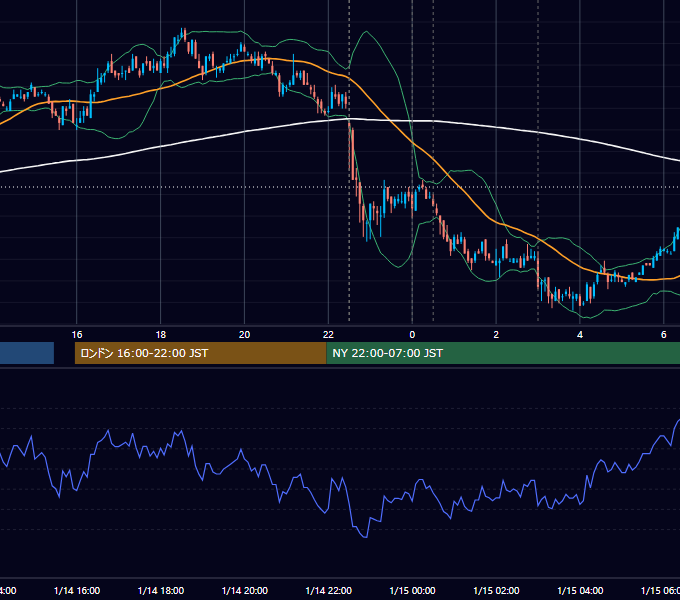Click the 6 hour label on chart axis
Viewport: 680px width, 600px height.
(x=664, y=335)
